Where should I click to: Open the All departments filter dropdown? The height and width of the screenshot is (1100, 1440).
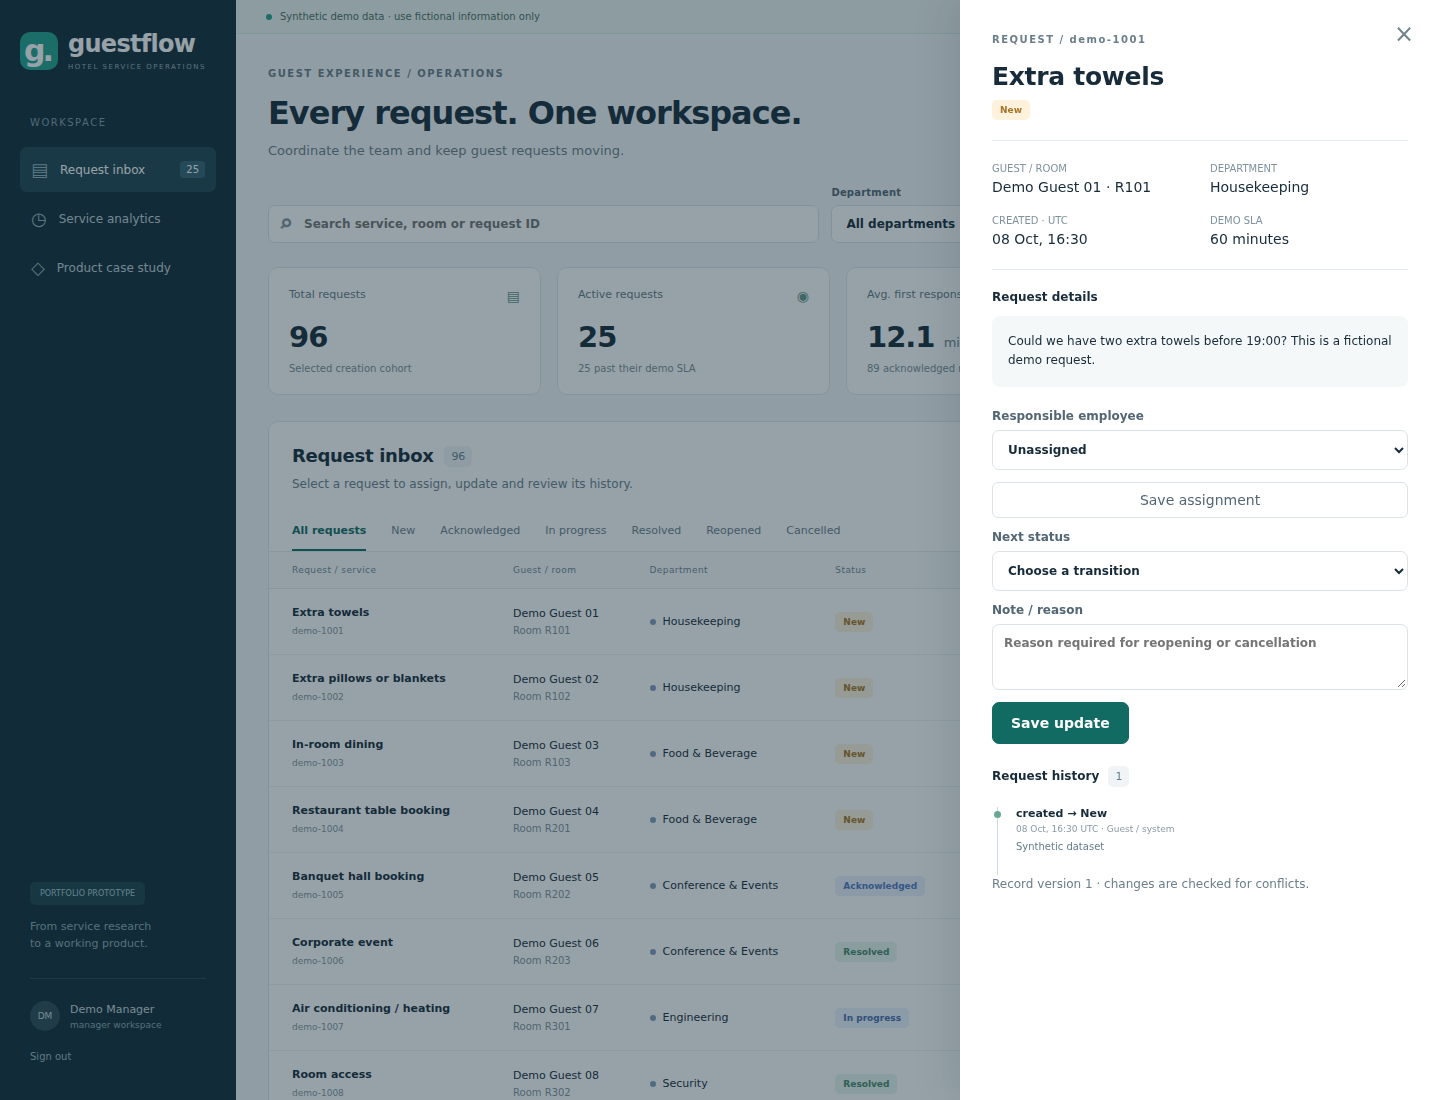(896, 224)
